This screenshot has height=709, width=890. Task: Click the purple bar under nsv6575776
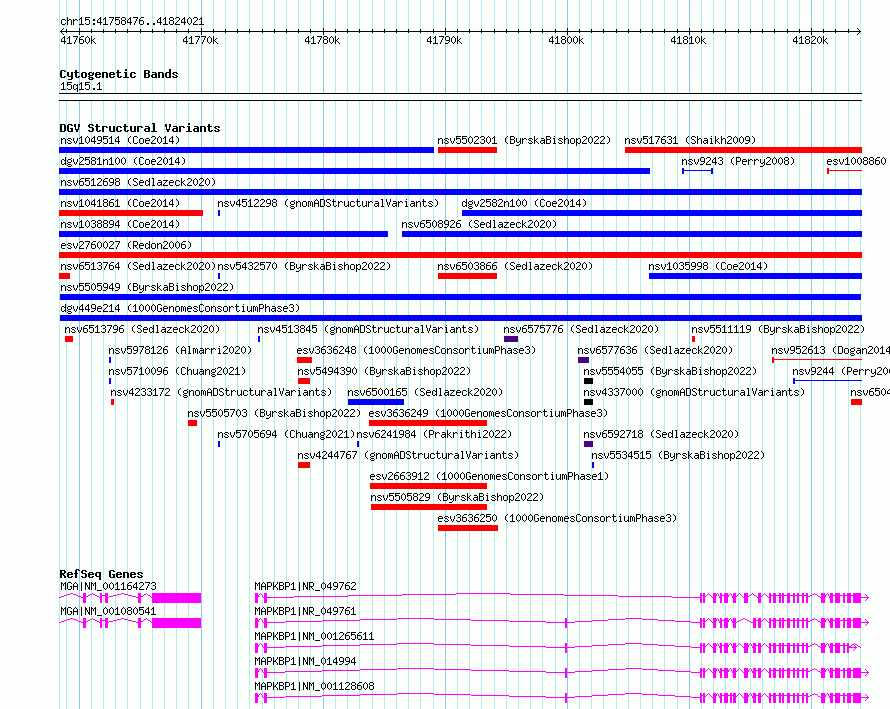511,339
